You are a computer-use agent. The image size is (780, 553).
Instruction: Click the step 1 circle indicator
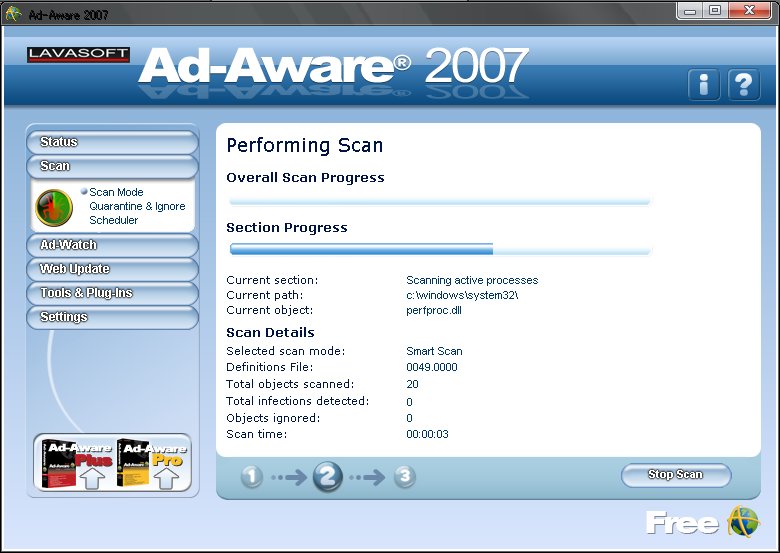click(252, 477)
